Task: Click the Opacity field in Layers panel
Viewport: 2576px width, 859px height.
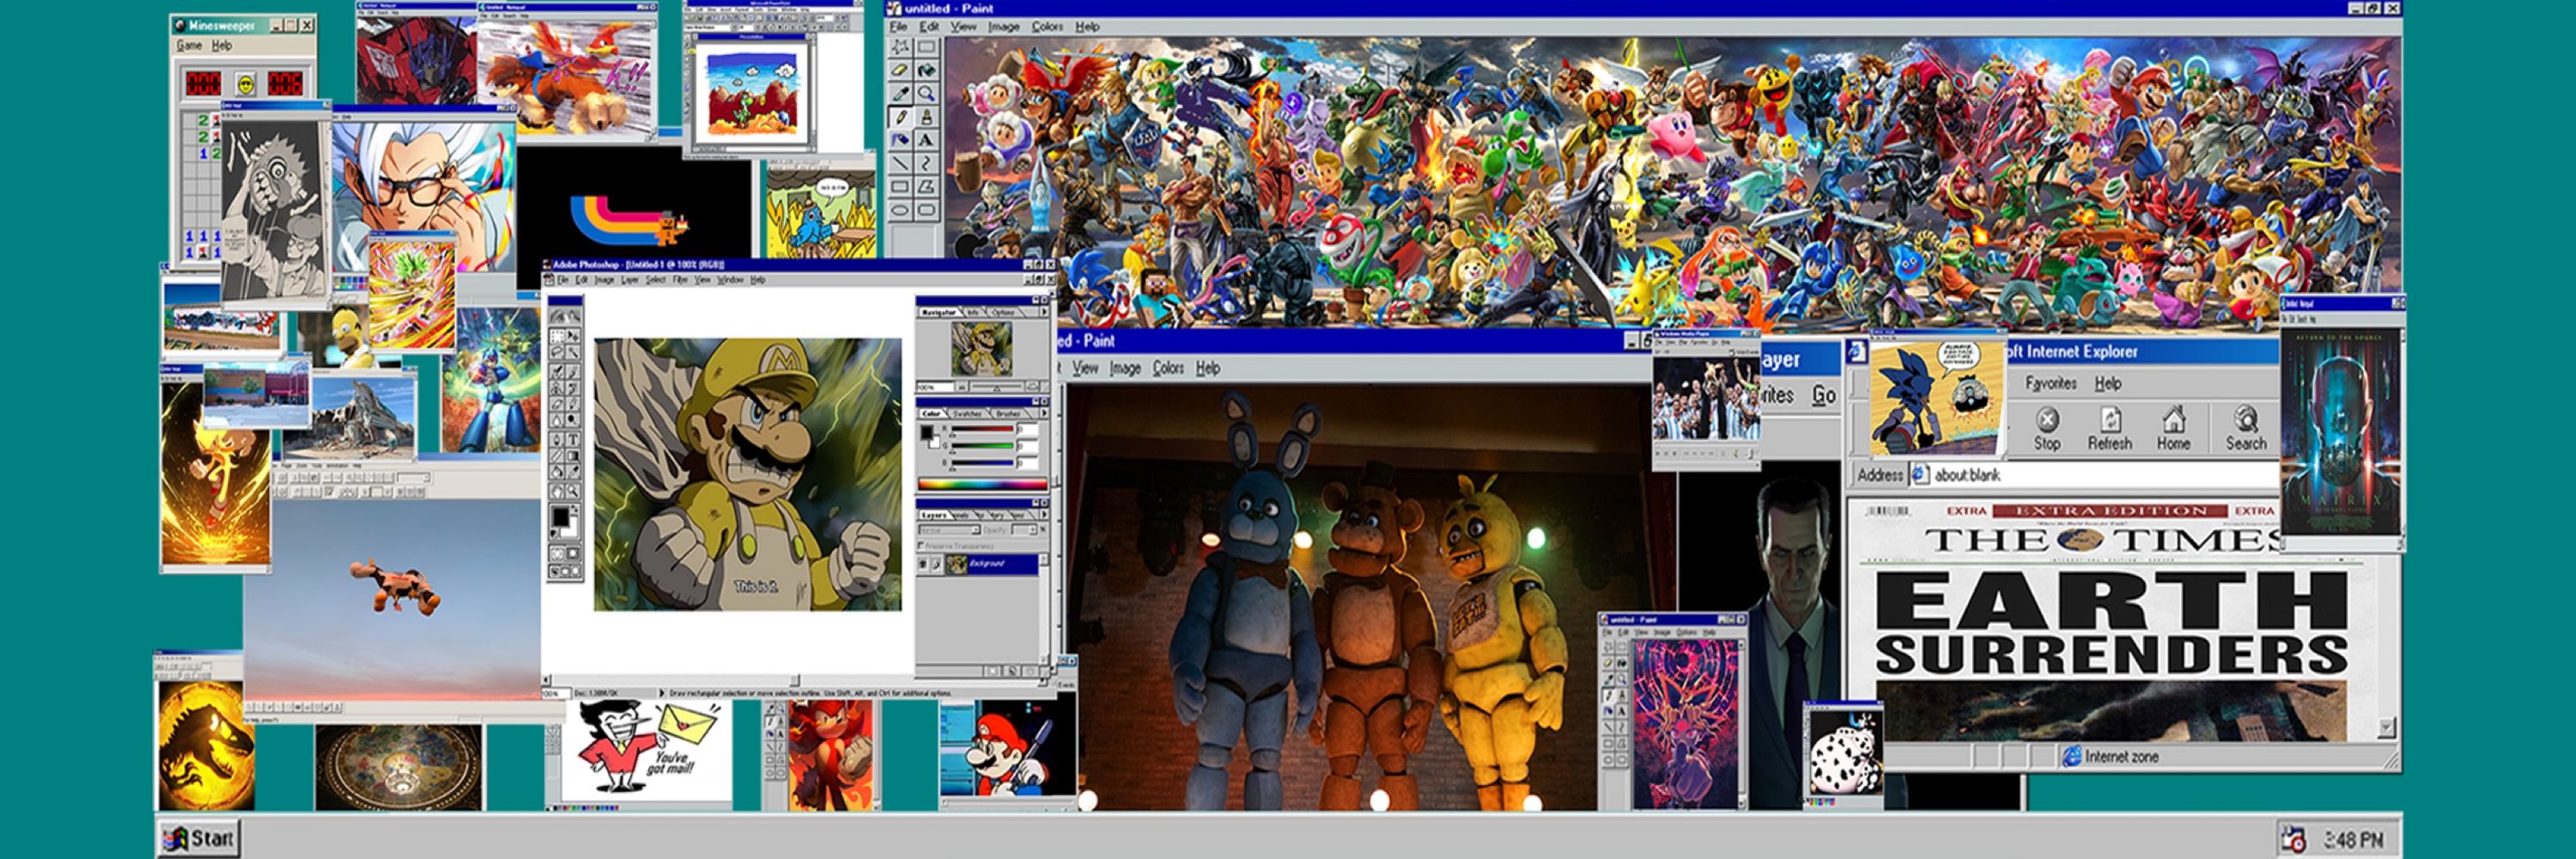Action: click(1025, 531)
